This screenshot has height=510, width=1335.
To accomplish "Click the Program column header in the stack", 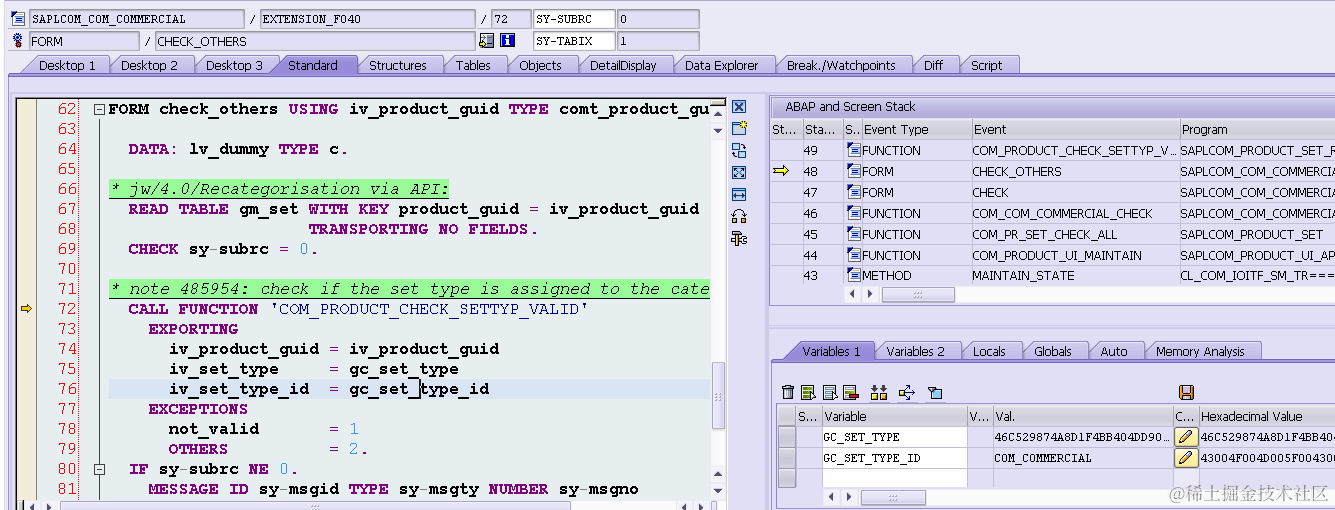I will (x=1256, y=129).
